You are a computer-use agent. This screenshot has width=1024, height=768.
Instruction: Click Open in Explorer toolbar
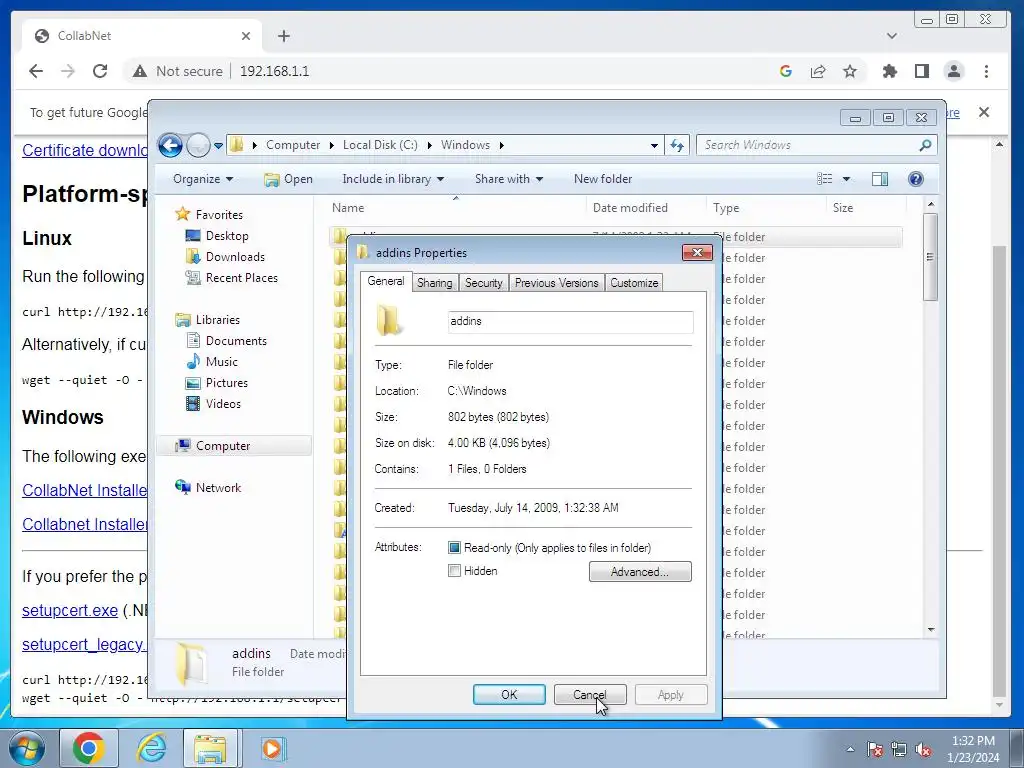pyautogui.click(x=289, y=179)
